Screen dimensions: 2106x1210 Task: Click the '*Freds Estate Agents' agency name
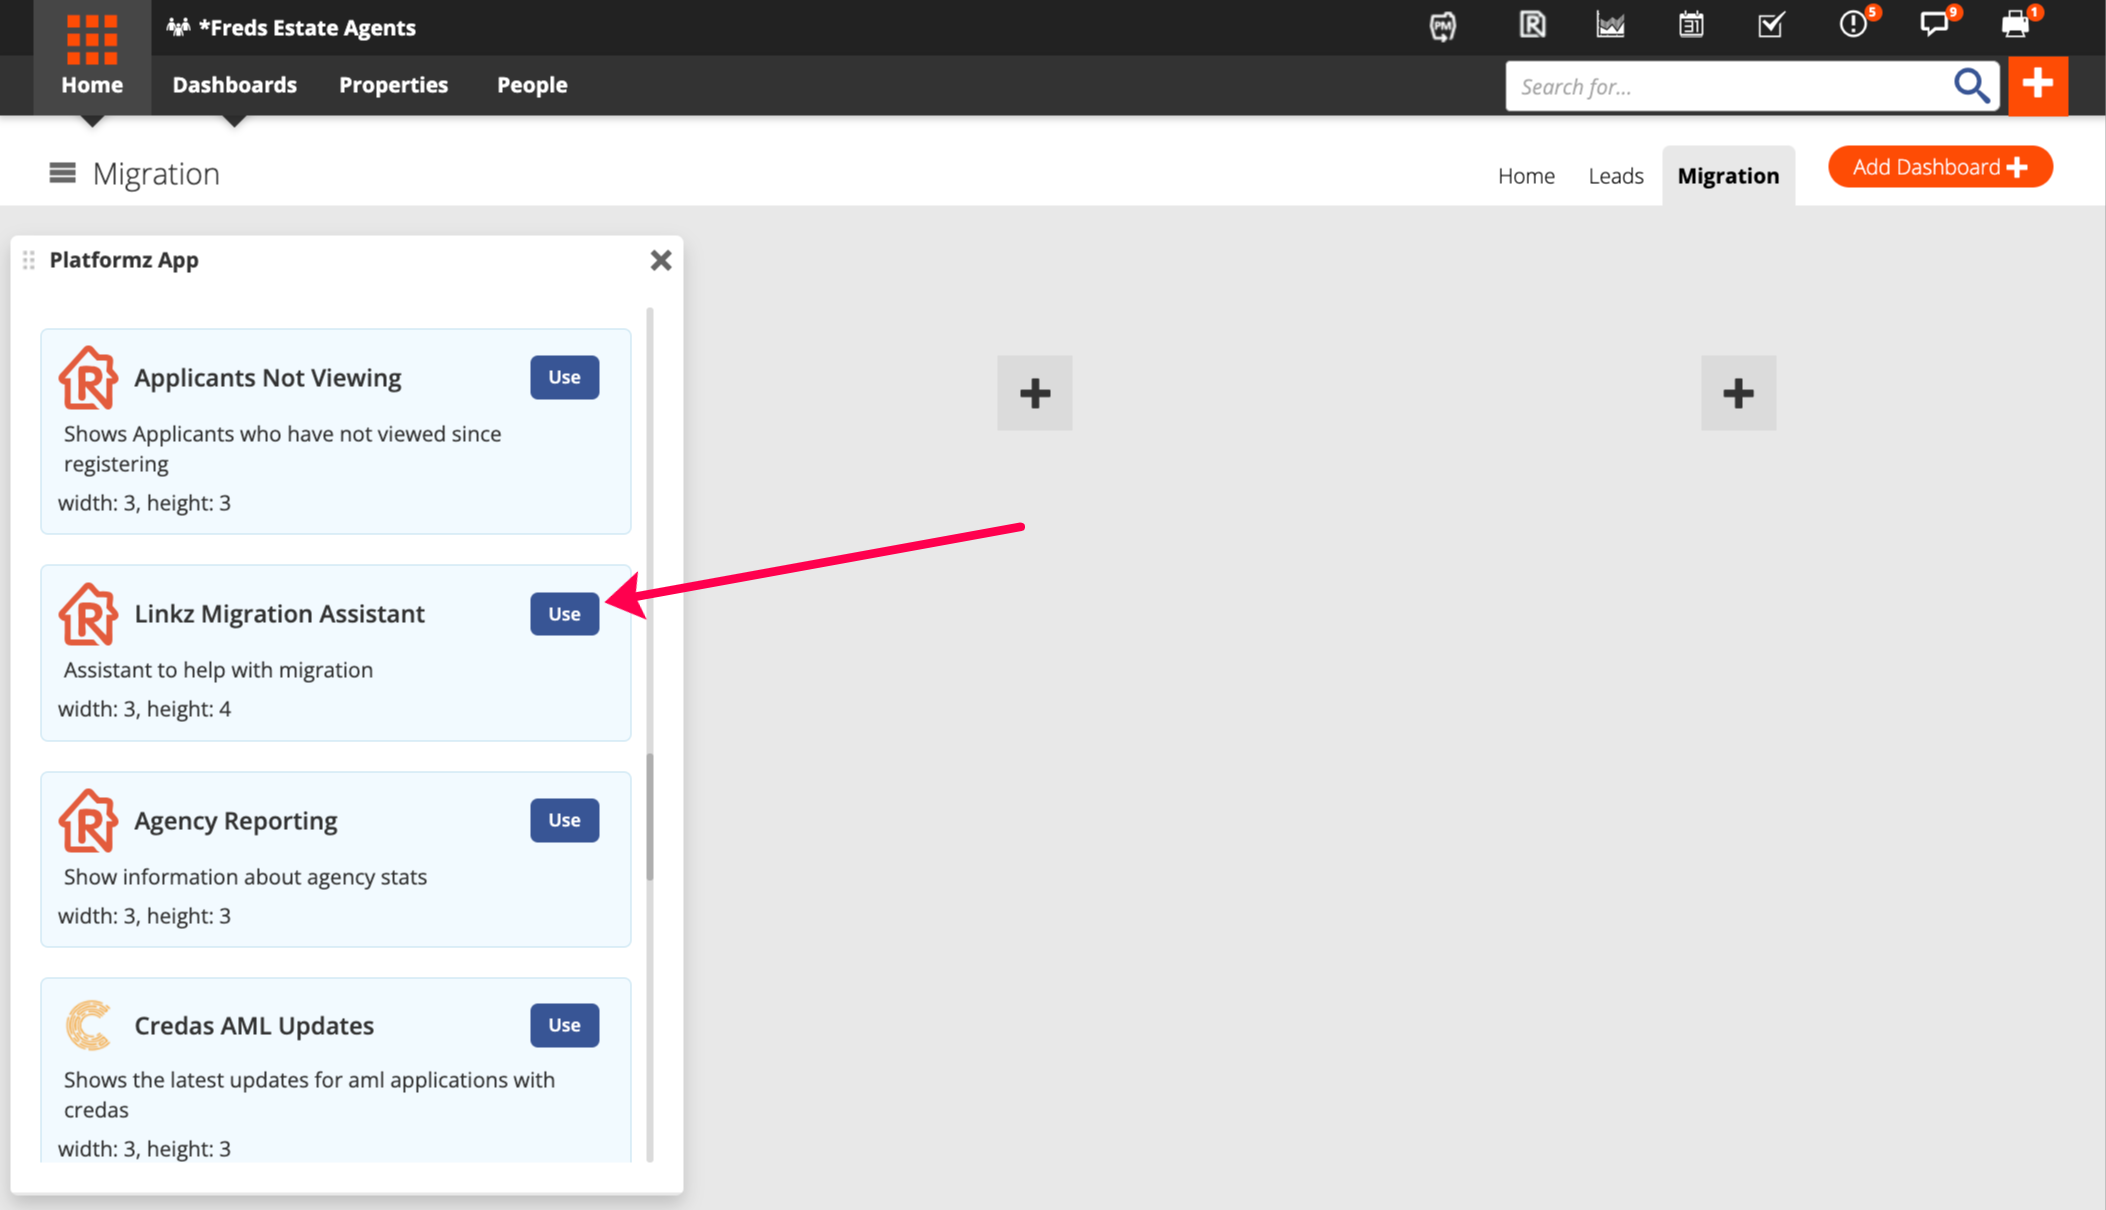307,27
